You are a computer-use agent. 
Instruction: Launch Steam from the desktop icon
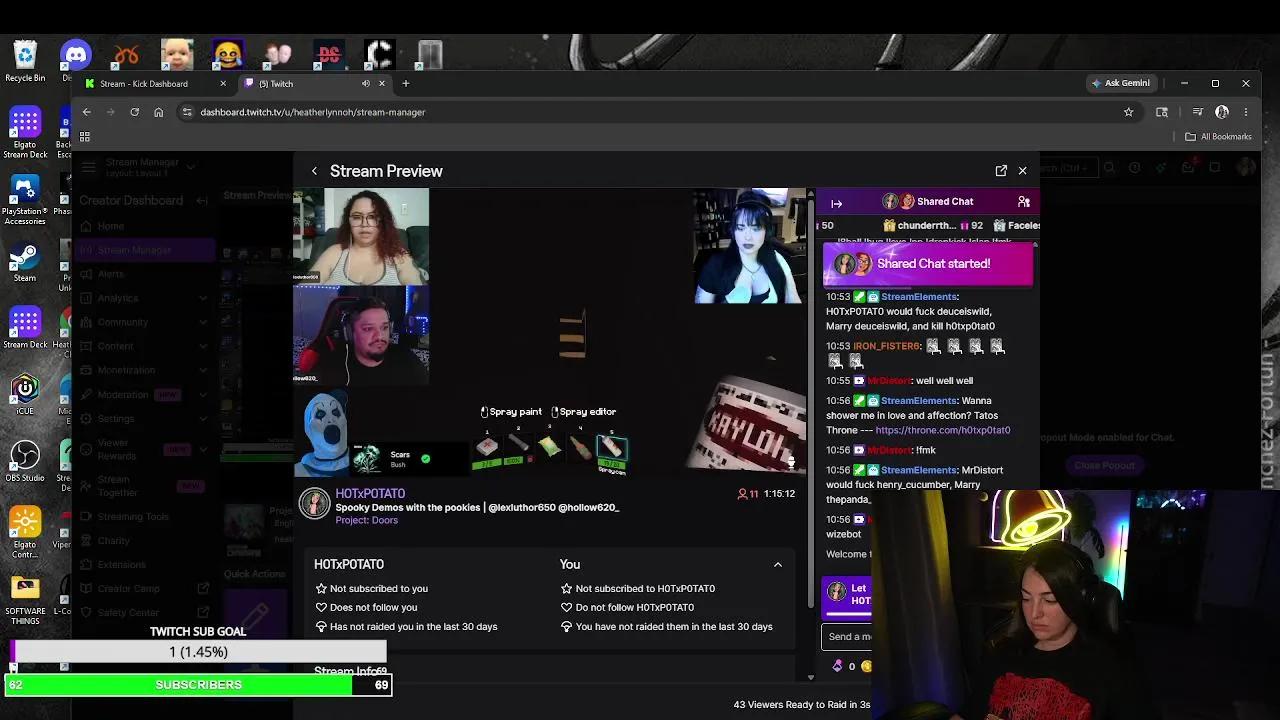[25, 264]
